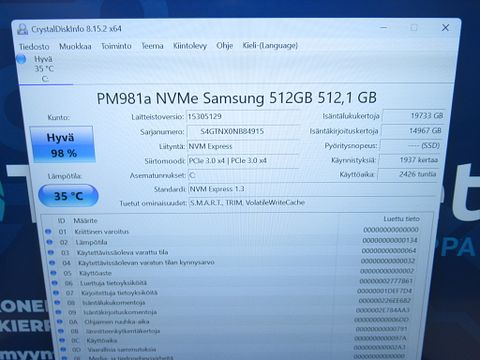Open the Ohje menu
480x360 pixels.
225,45
